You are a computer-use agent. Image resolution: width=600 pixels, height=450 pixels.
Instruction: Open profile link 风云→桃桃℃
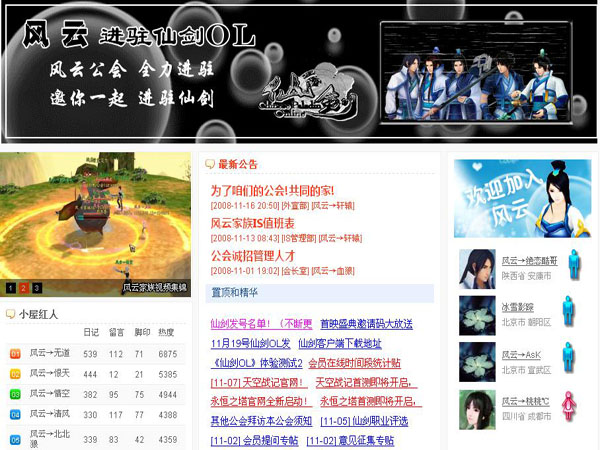[x=525, y=401]
